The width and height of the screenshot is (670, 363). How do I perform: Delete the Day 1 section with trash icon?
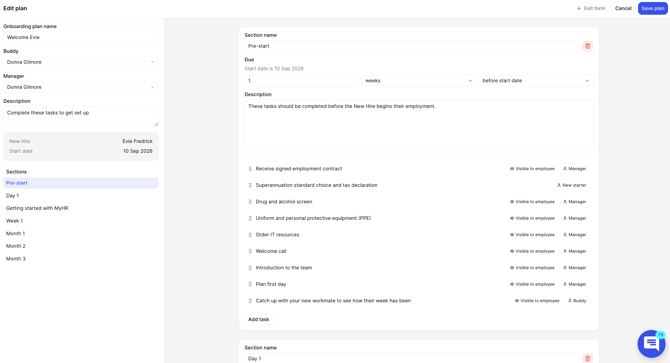pos(588,358)
